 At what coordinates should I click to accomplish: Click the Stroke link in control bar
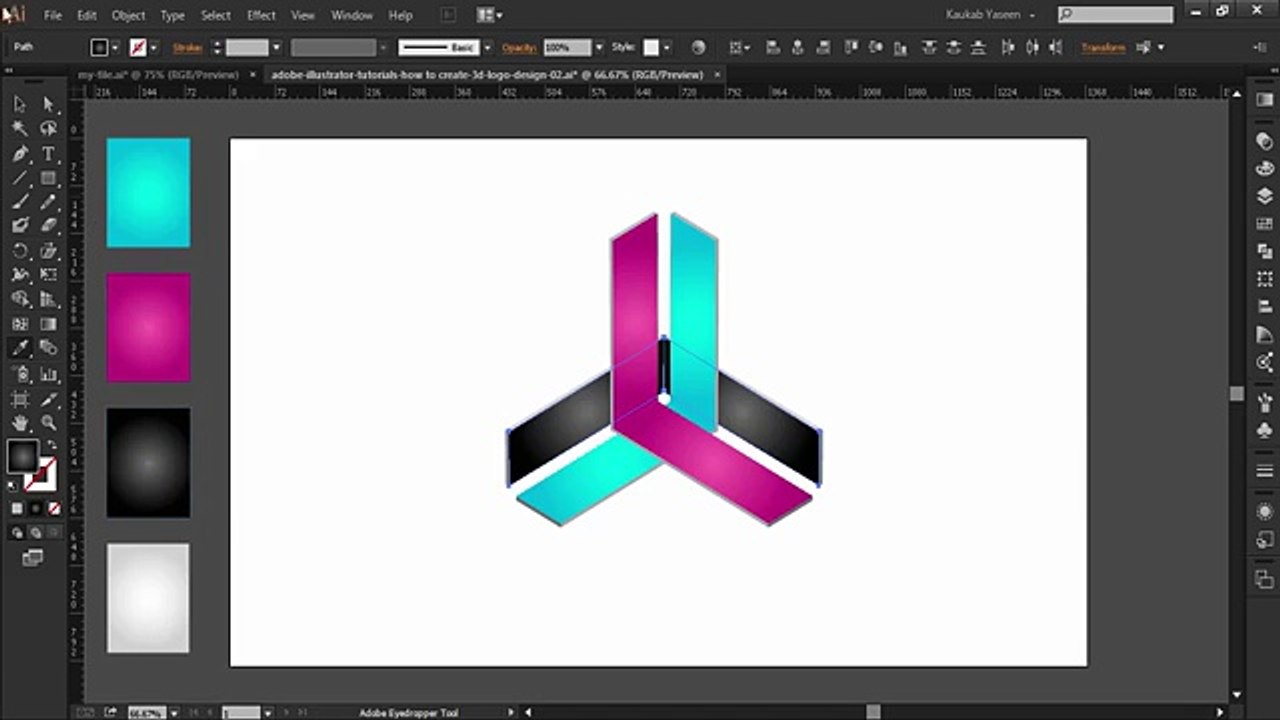[x=188, y=47]
